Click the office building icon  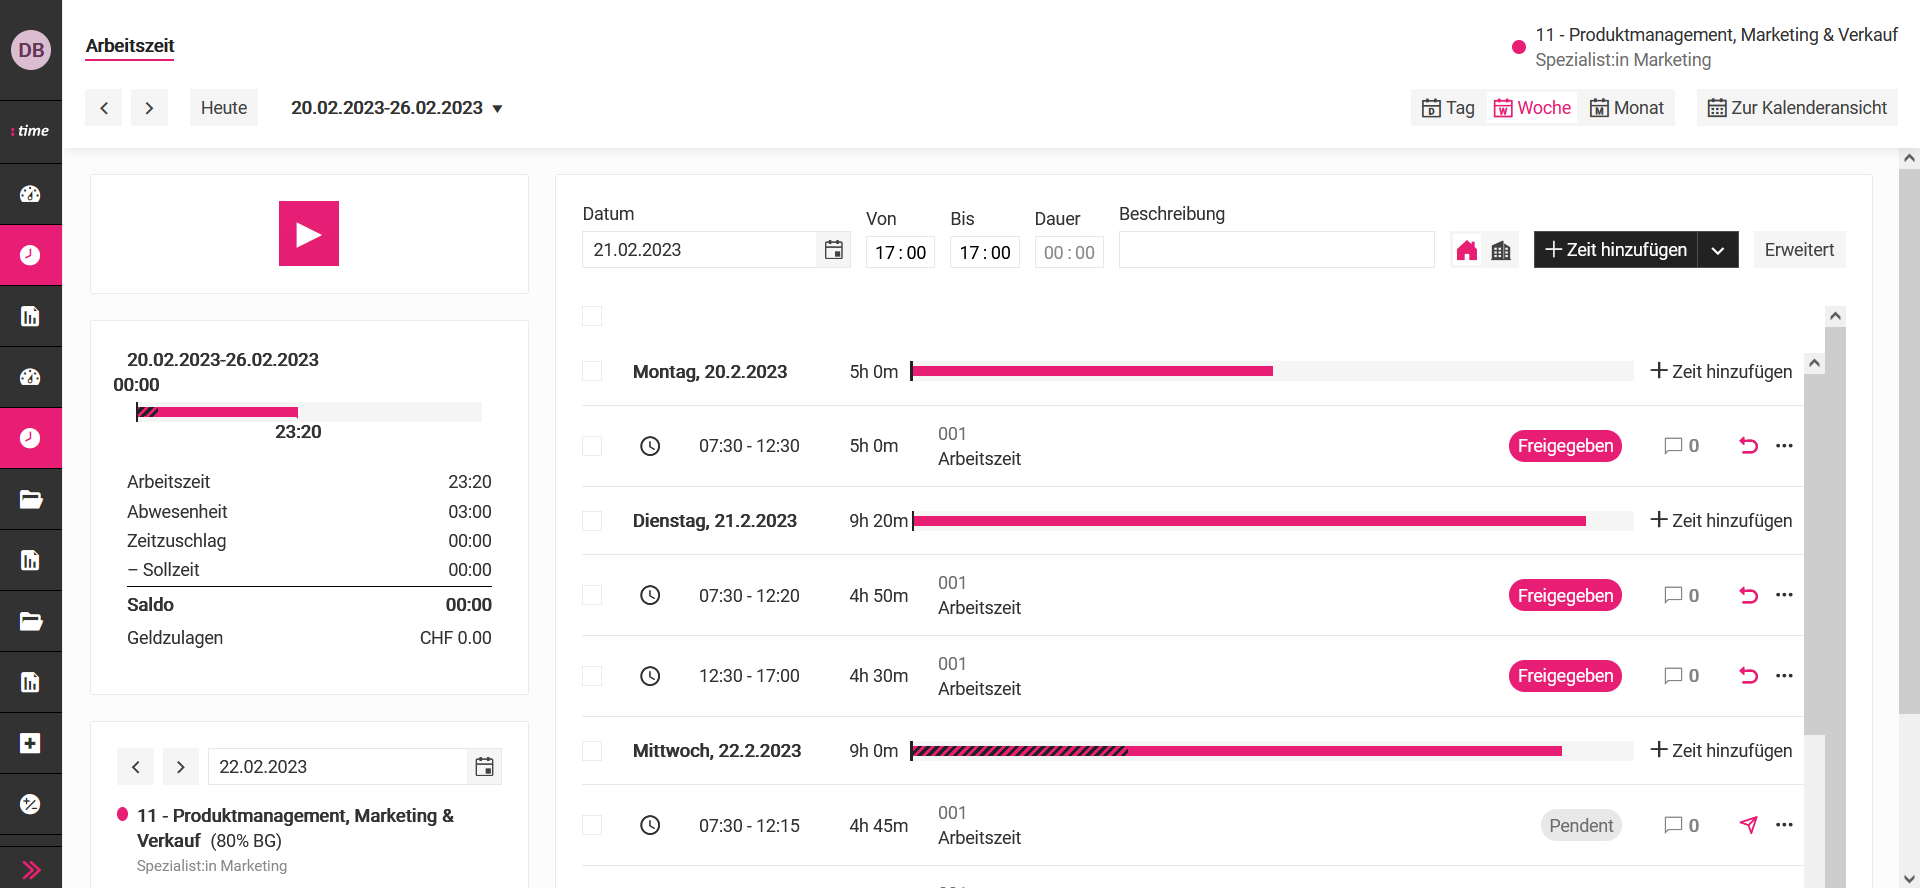(1501, 251)
